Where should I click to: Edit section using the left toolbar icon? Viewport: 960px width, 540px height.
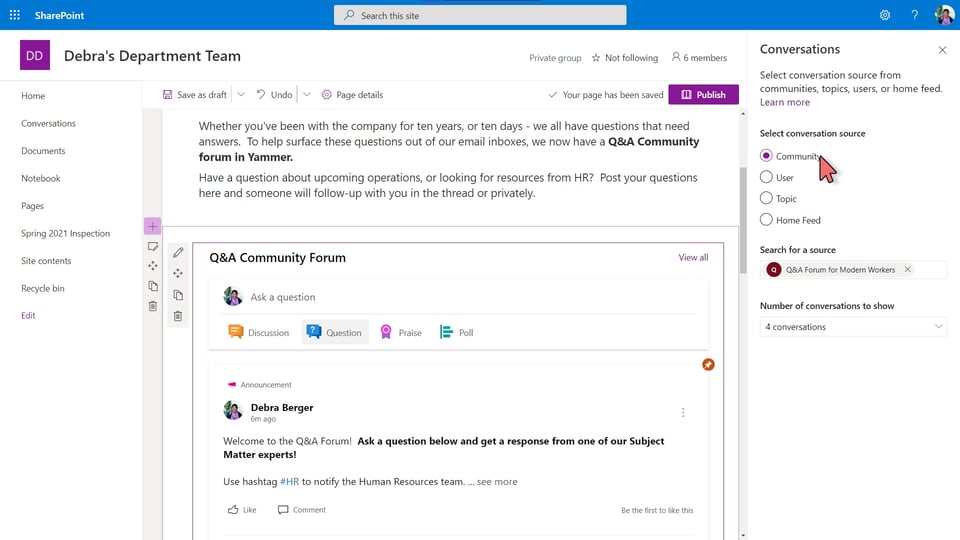152,246
